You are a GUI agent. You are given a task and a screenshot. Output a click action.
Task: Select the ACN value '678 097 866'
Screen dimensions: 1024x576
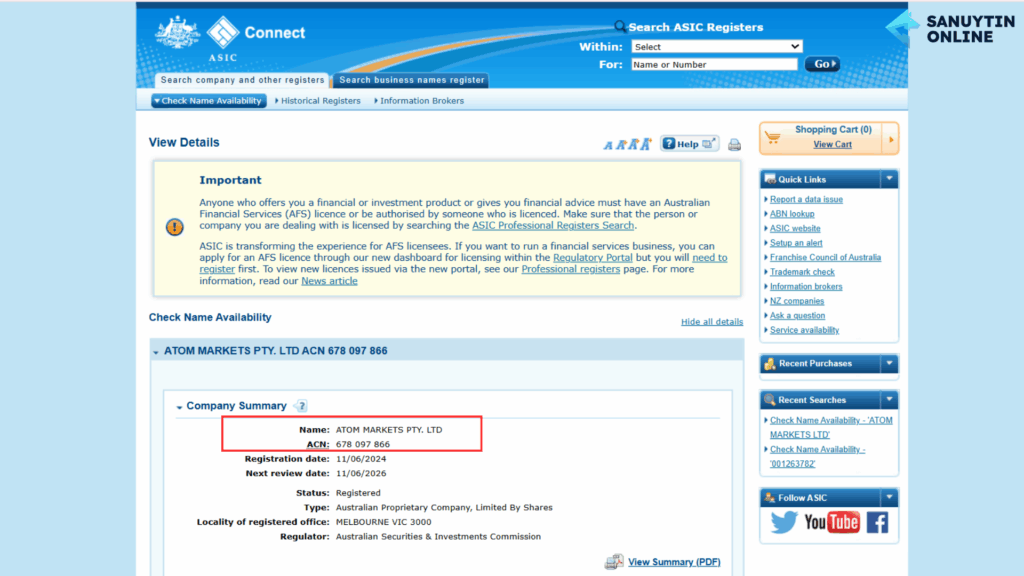coord(363,444)
